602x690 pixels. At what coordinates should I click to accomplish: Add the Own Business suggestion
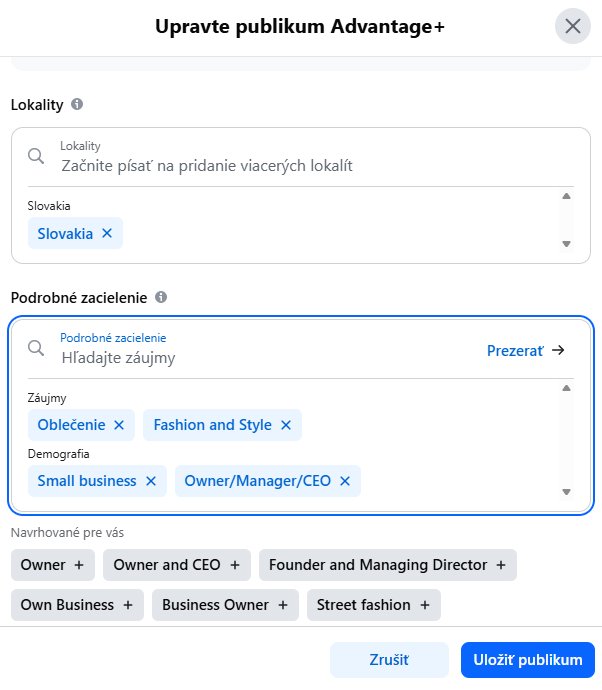point(77,605)
